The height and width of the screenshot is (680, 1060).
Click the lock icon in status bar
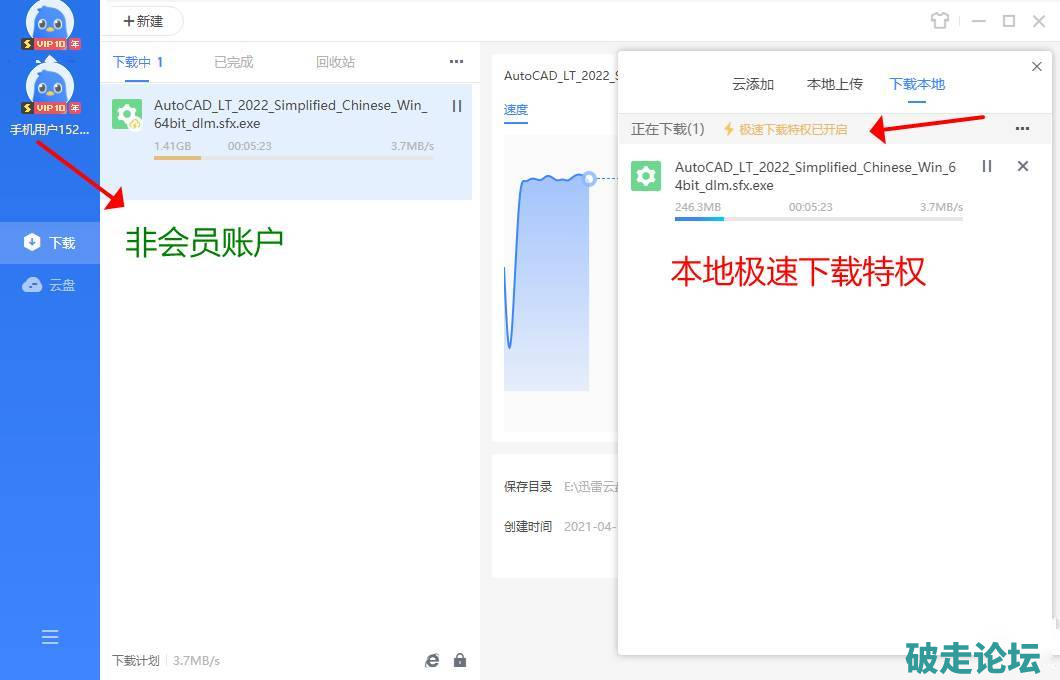pyautogui.click(x=460, y=660)
